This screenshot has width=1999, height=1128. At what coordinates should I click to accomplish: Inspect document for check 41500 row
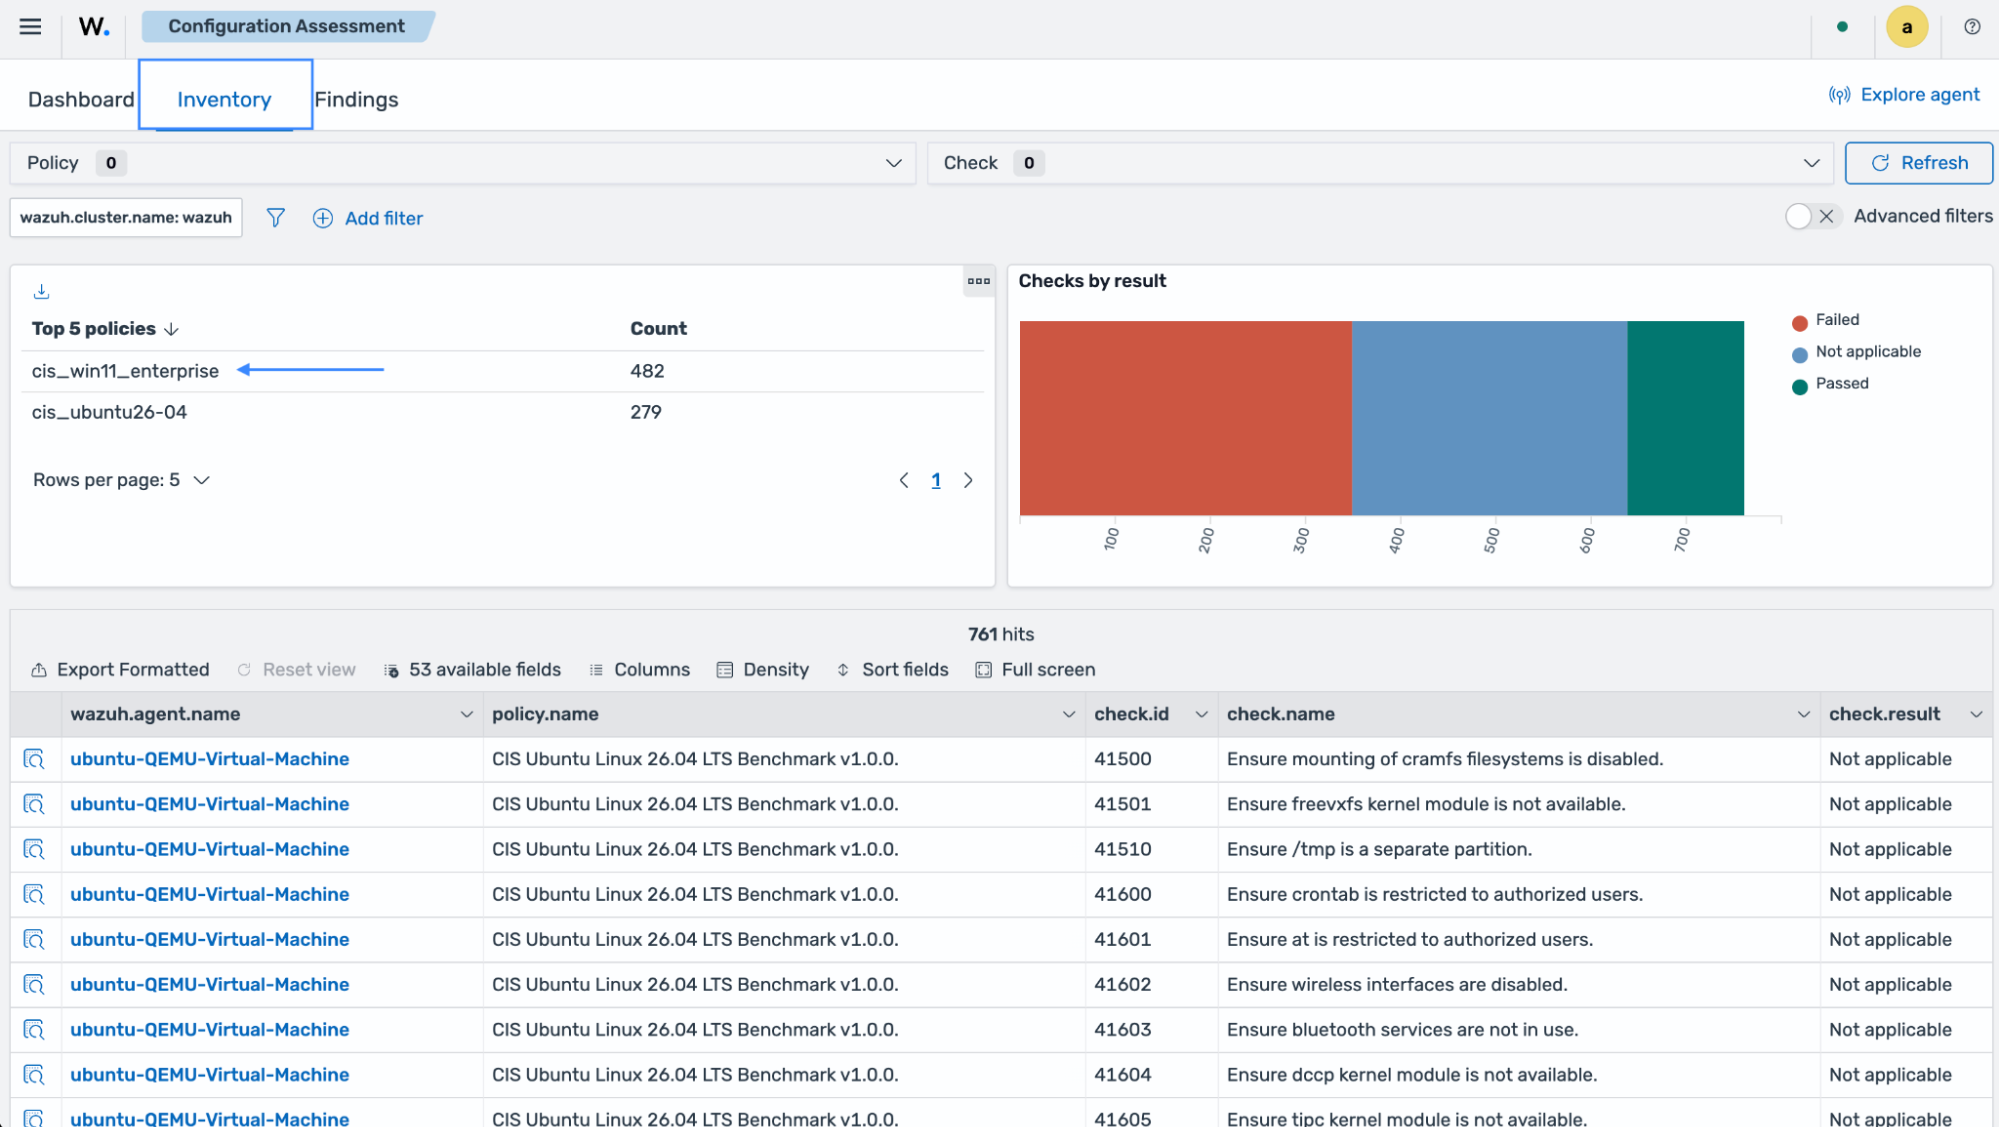pos(34,759)
